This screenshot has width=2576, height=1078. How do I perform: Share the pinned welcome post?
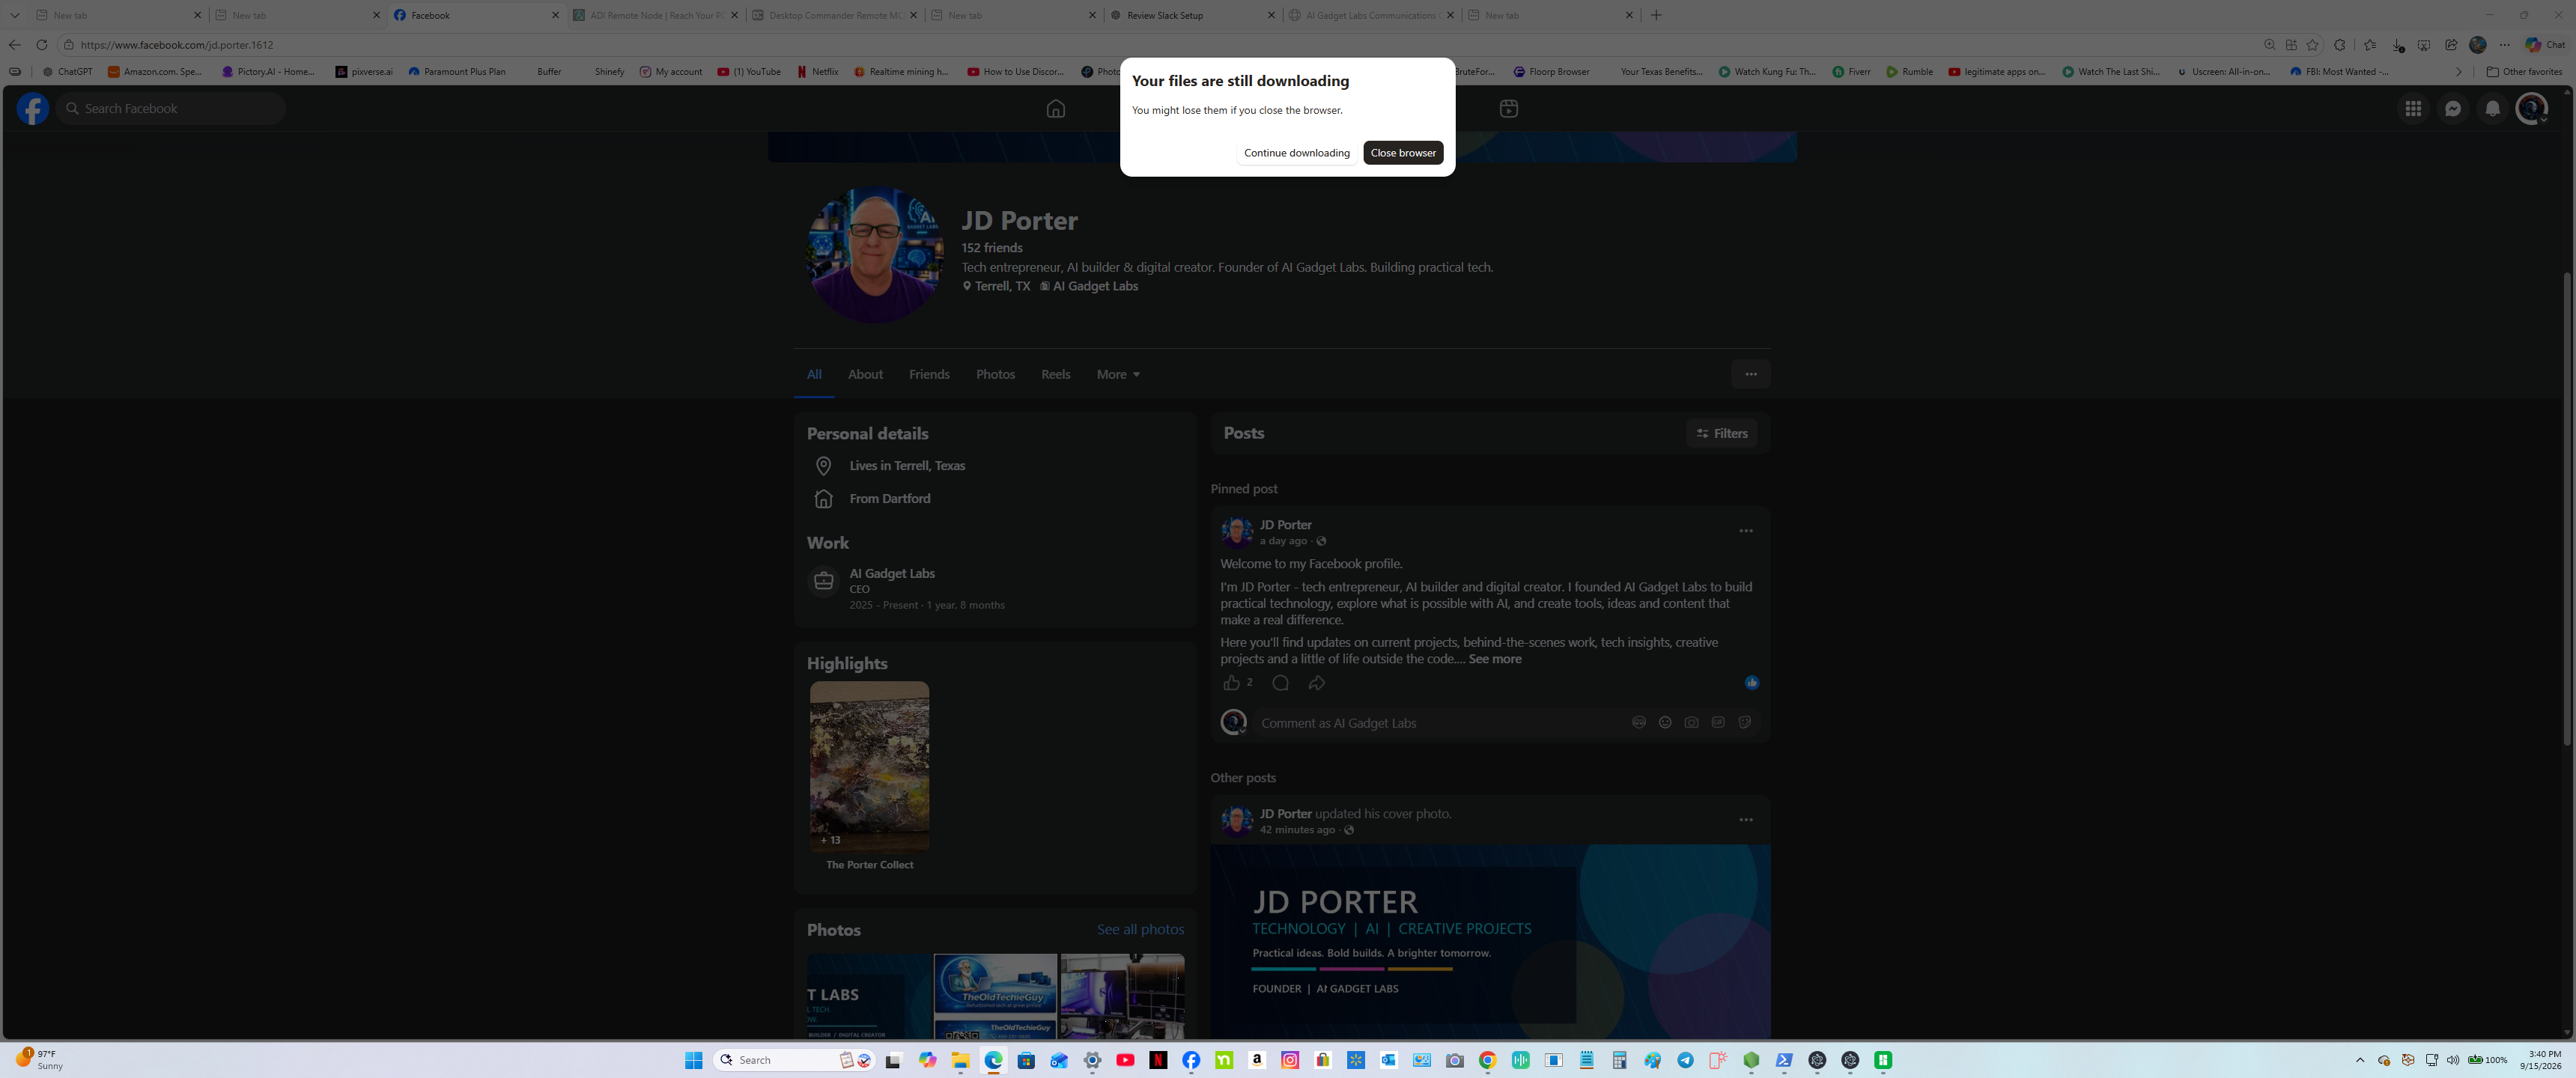[x=1316, y=683]
